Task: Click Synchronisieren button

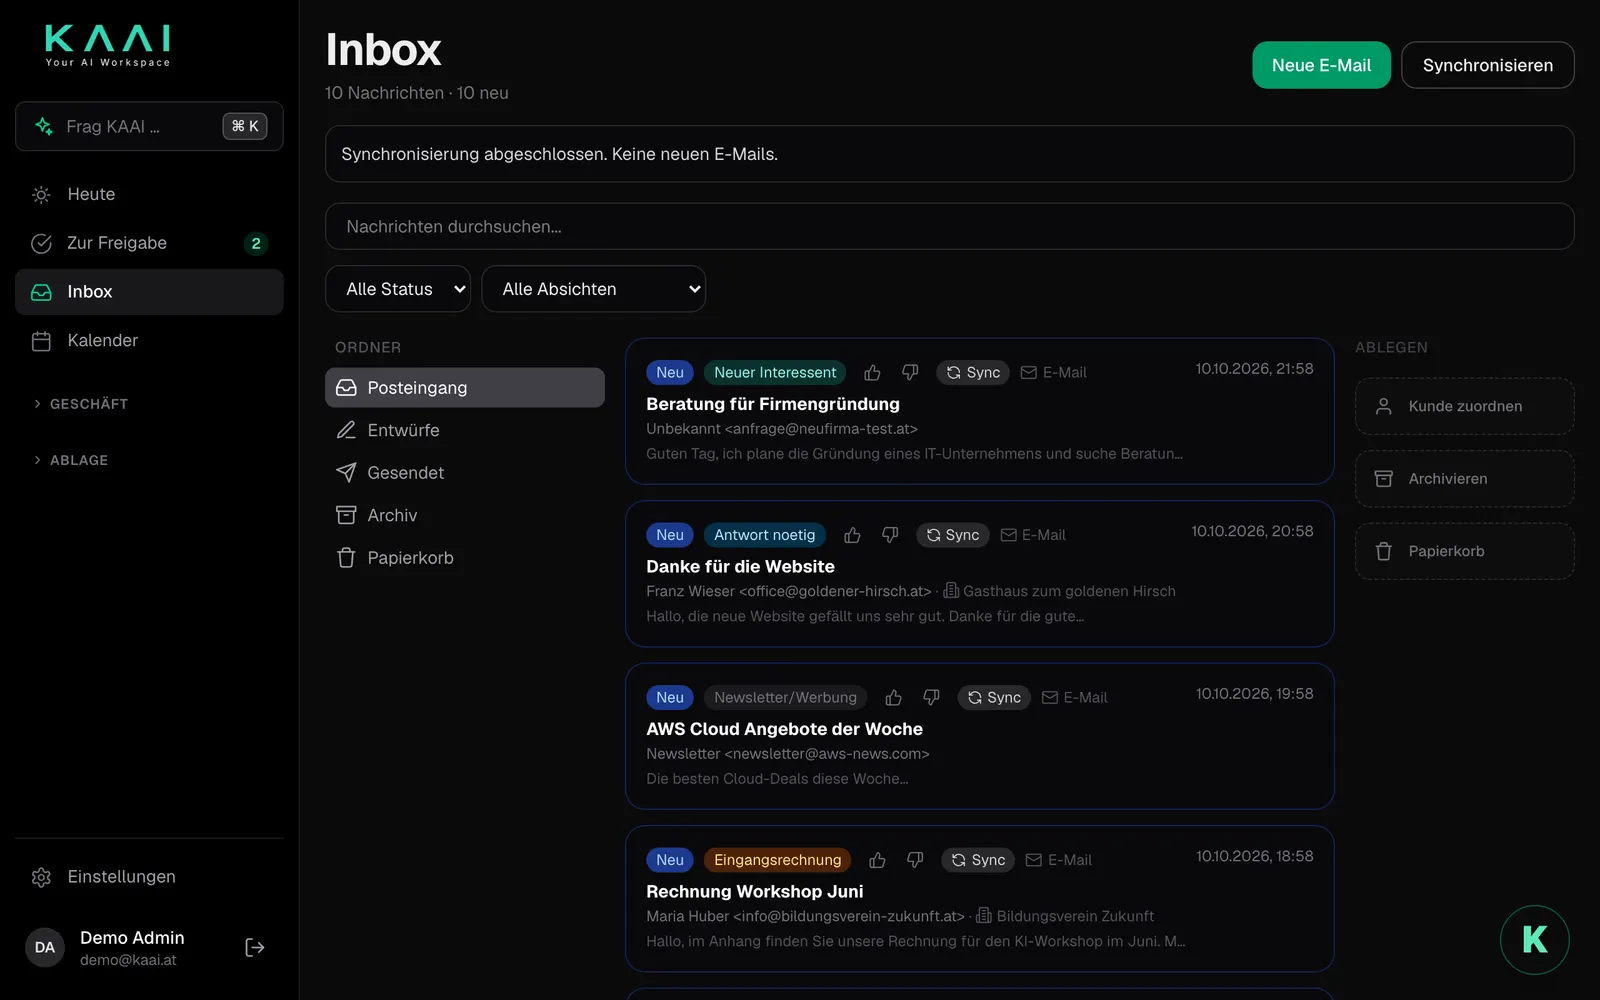Action: coord(1487,65)
